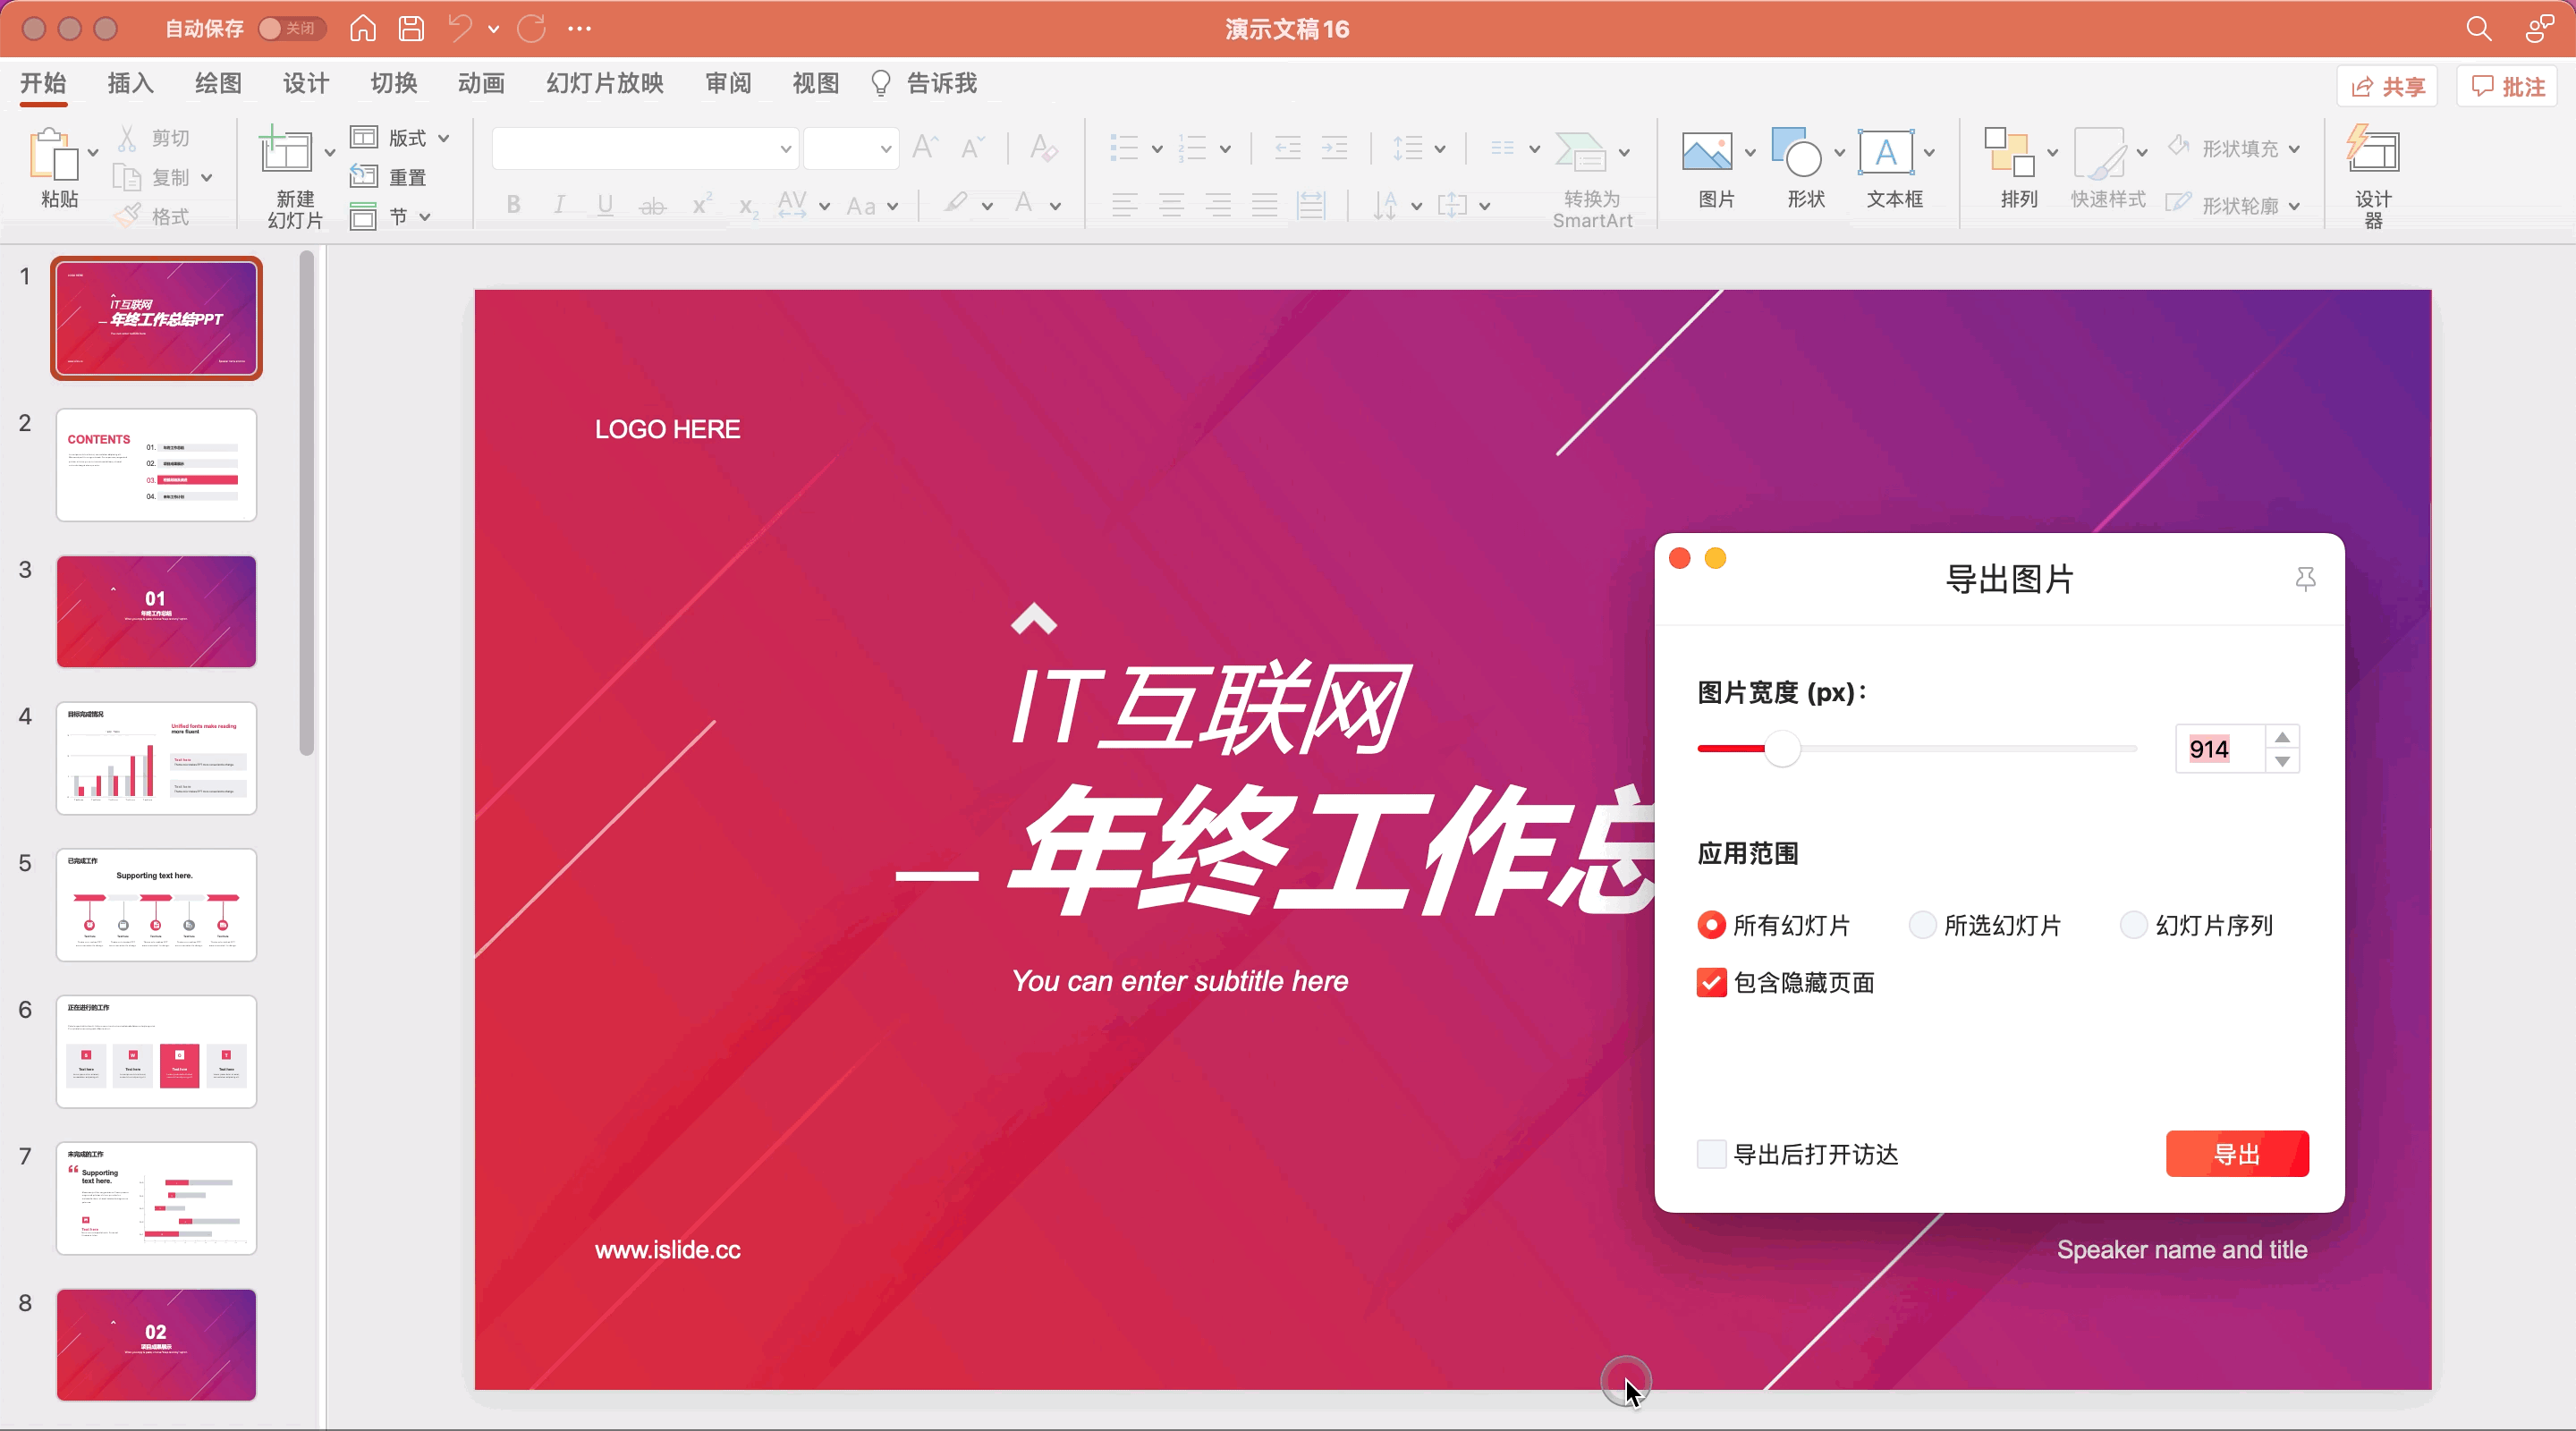Toggle the AutoSave switch

[x=291, y=28]
